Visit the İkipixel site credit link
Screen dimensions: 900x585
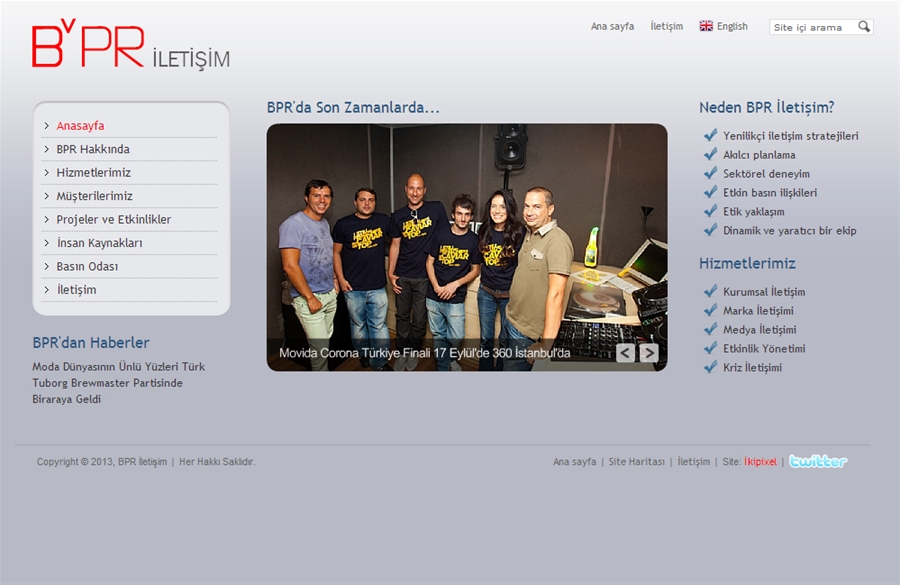[760, 462]
